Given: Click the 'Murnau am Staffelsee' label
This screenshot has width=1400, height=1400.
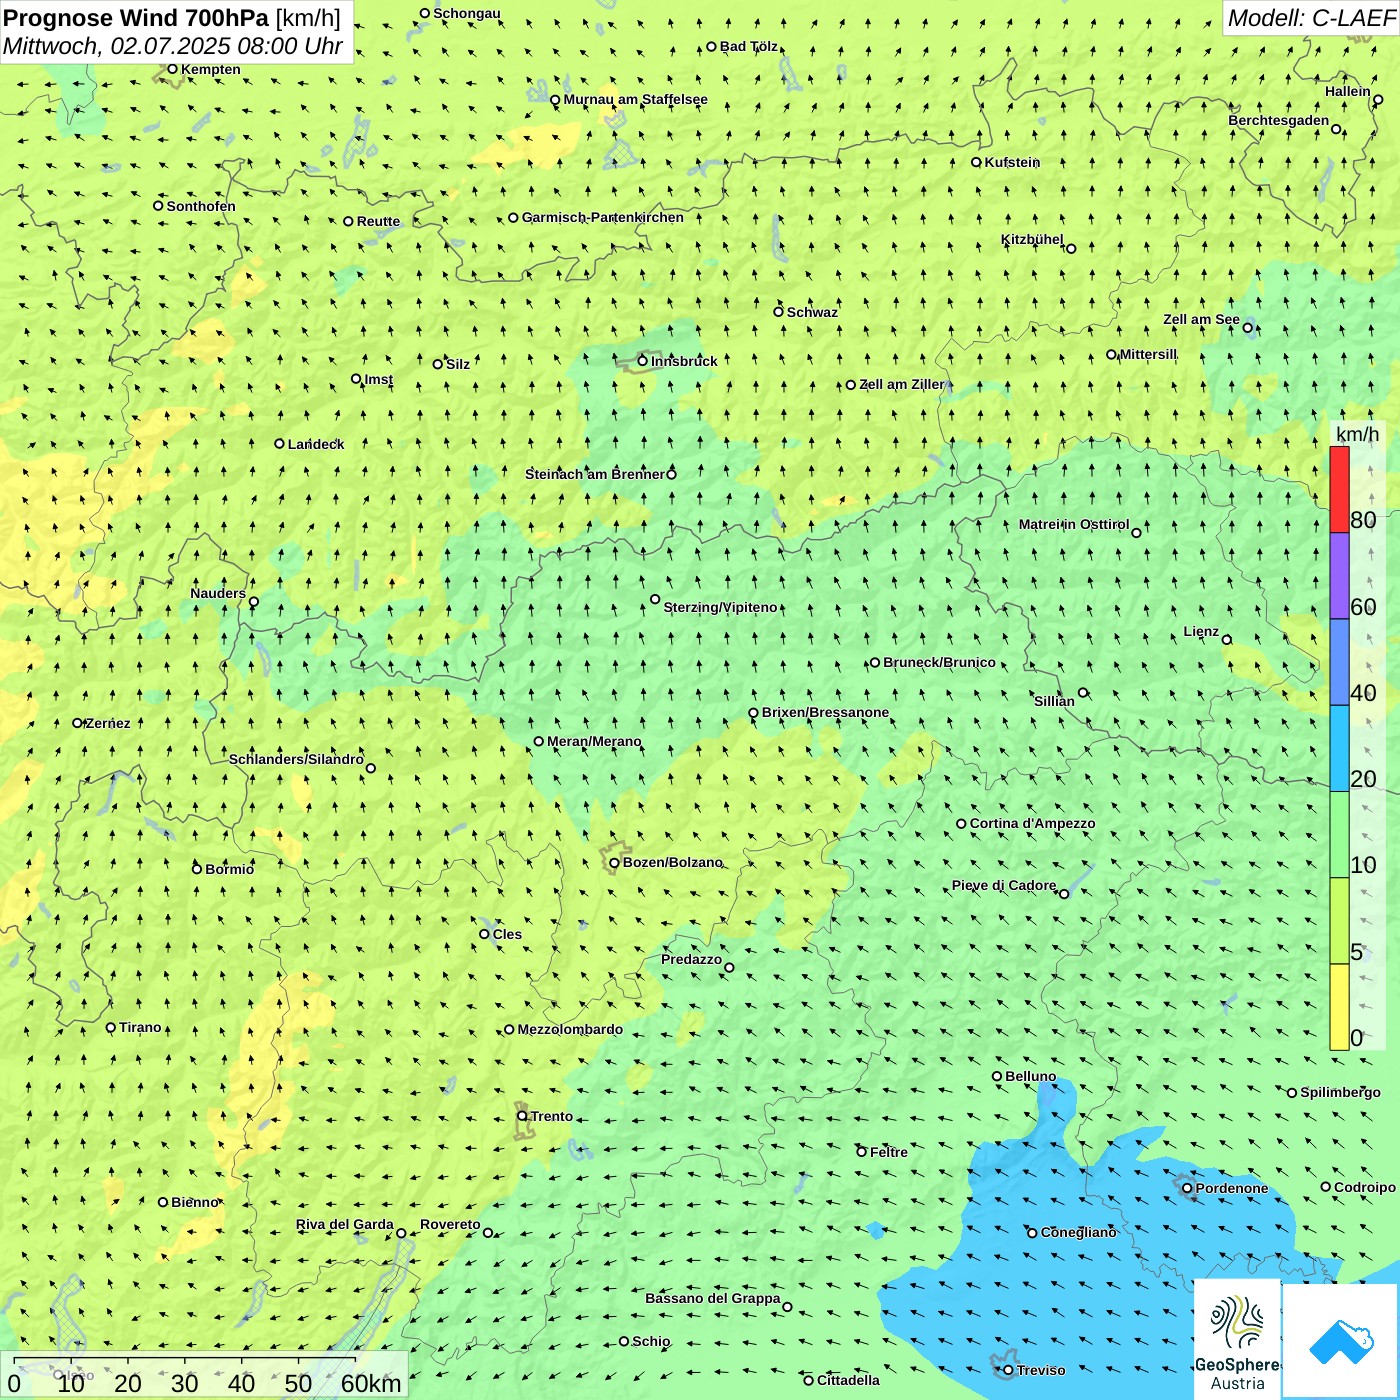Looking at the screenshot, I should (x=635, y=99).
